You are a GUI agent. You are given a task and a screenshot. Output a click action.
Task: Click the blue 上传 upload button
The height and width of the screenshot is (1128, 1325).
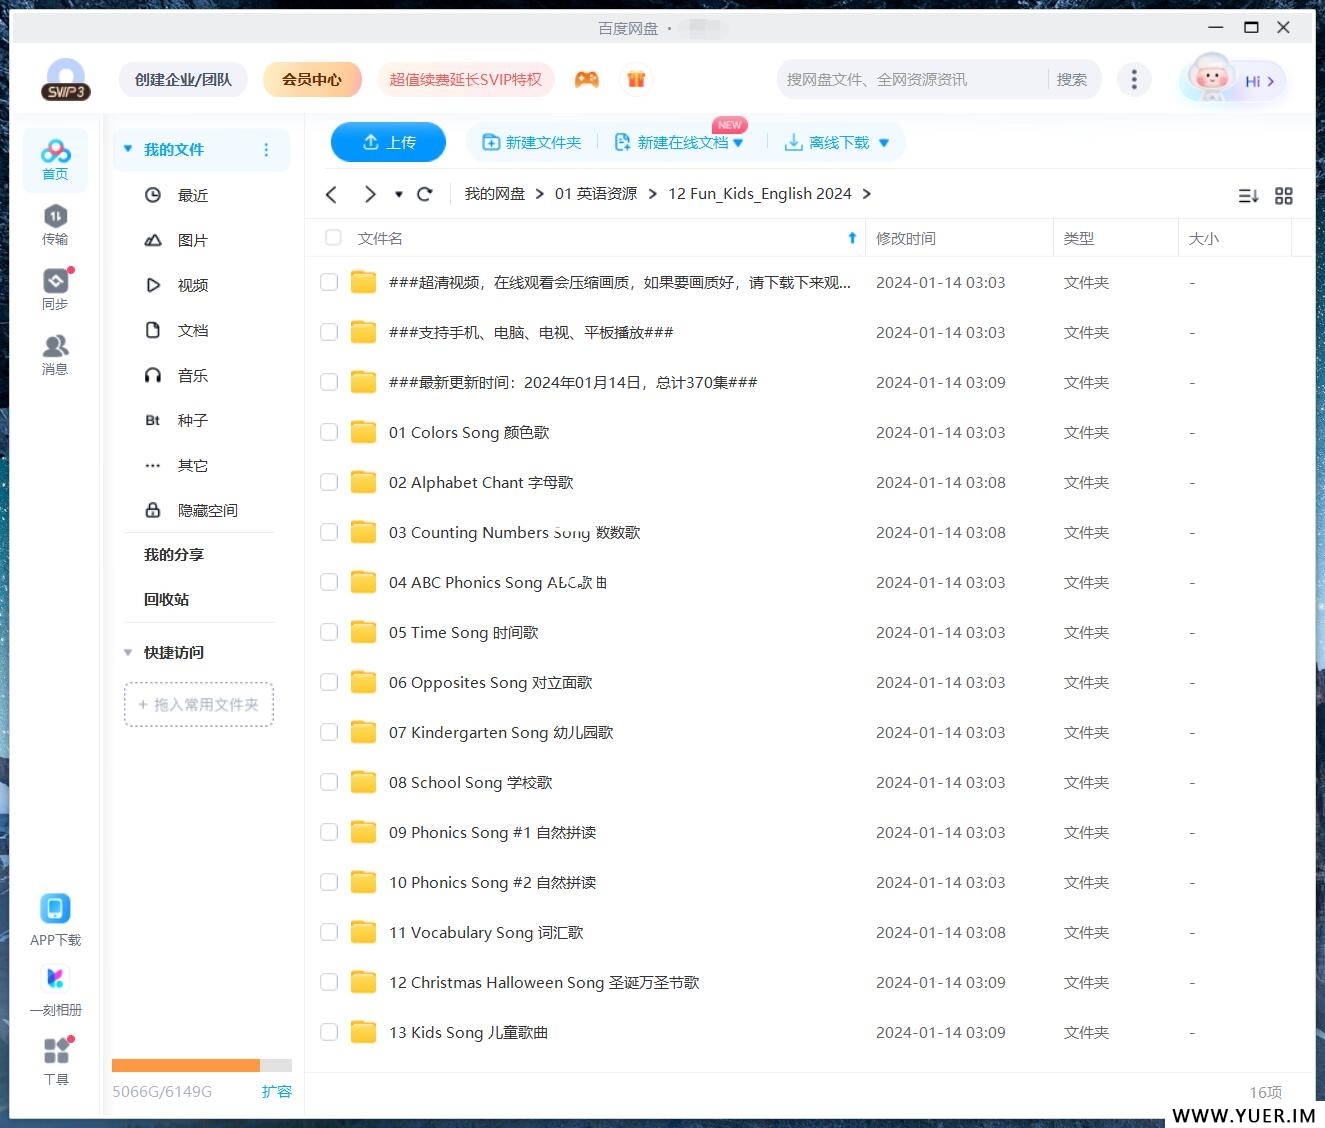[x=388, y=143]
